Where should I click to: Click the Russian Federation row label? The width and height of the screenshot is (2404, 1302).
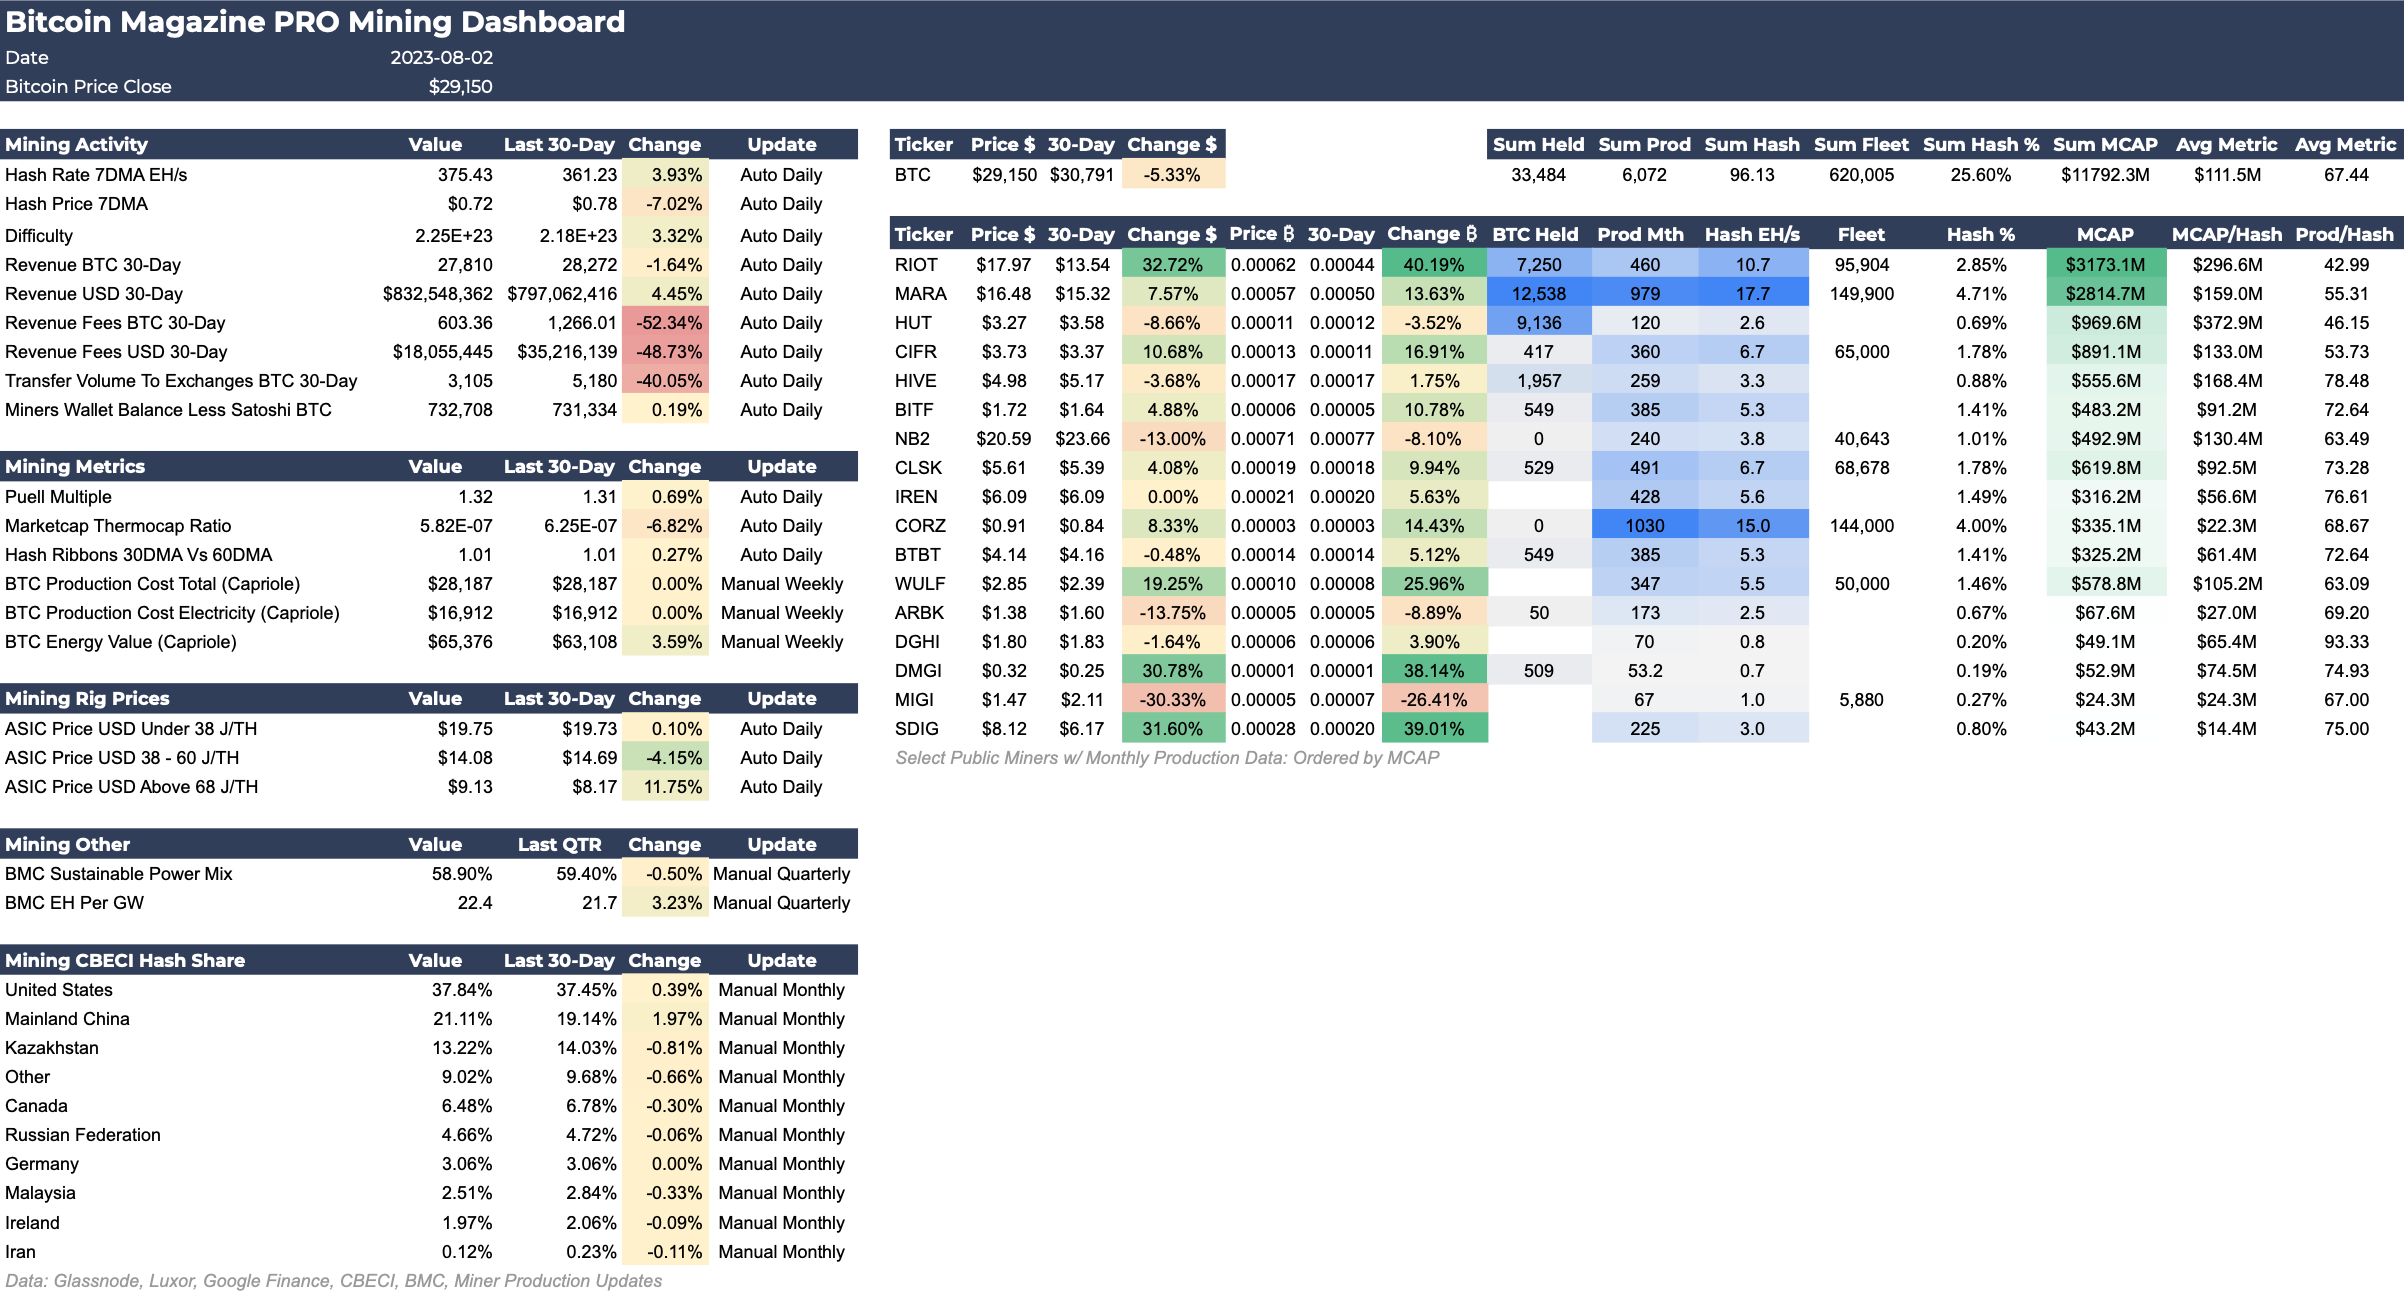click(x=82, y=1135)
